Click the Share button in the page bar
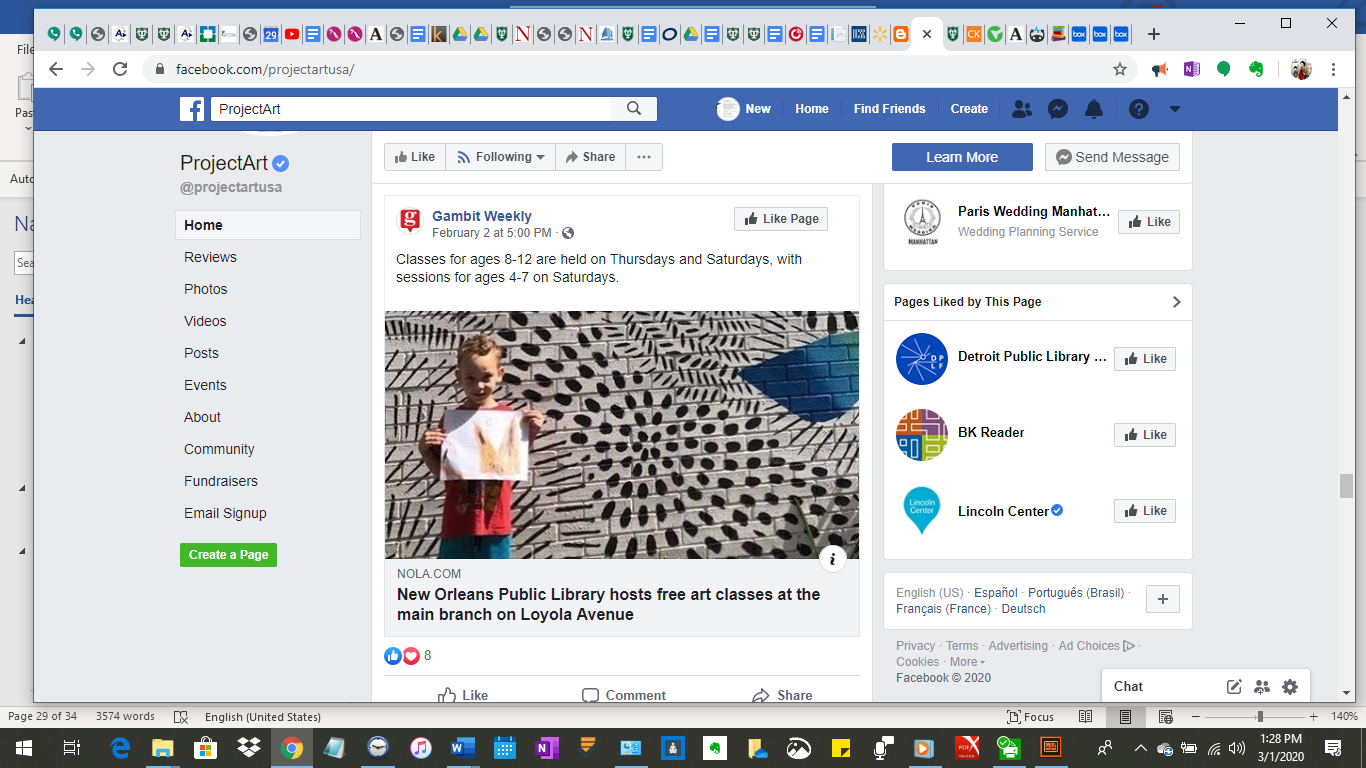This screenshot has width=1366, height=768. [590, 157]
